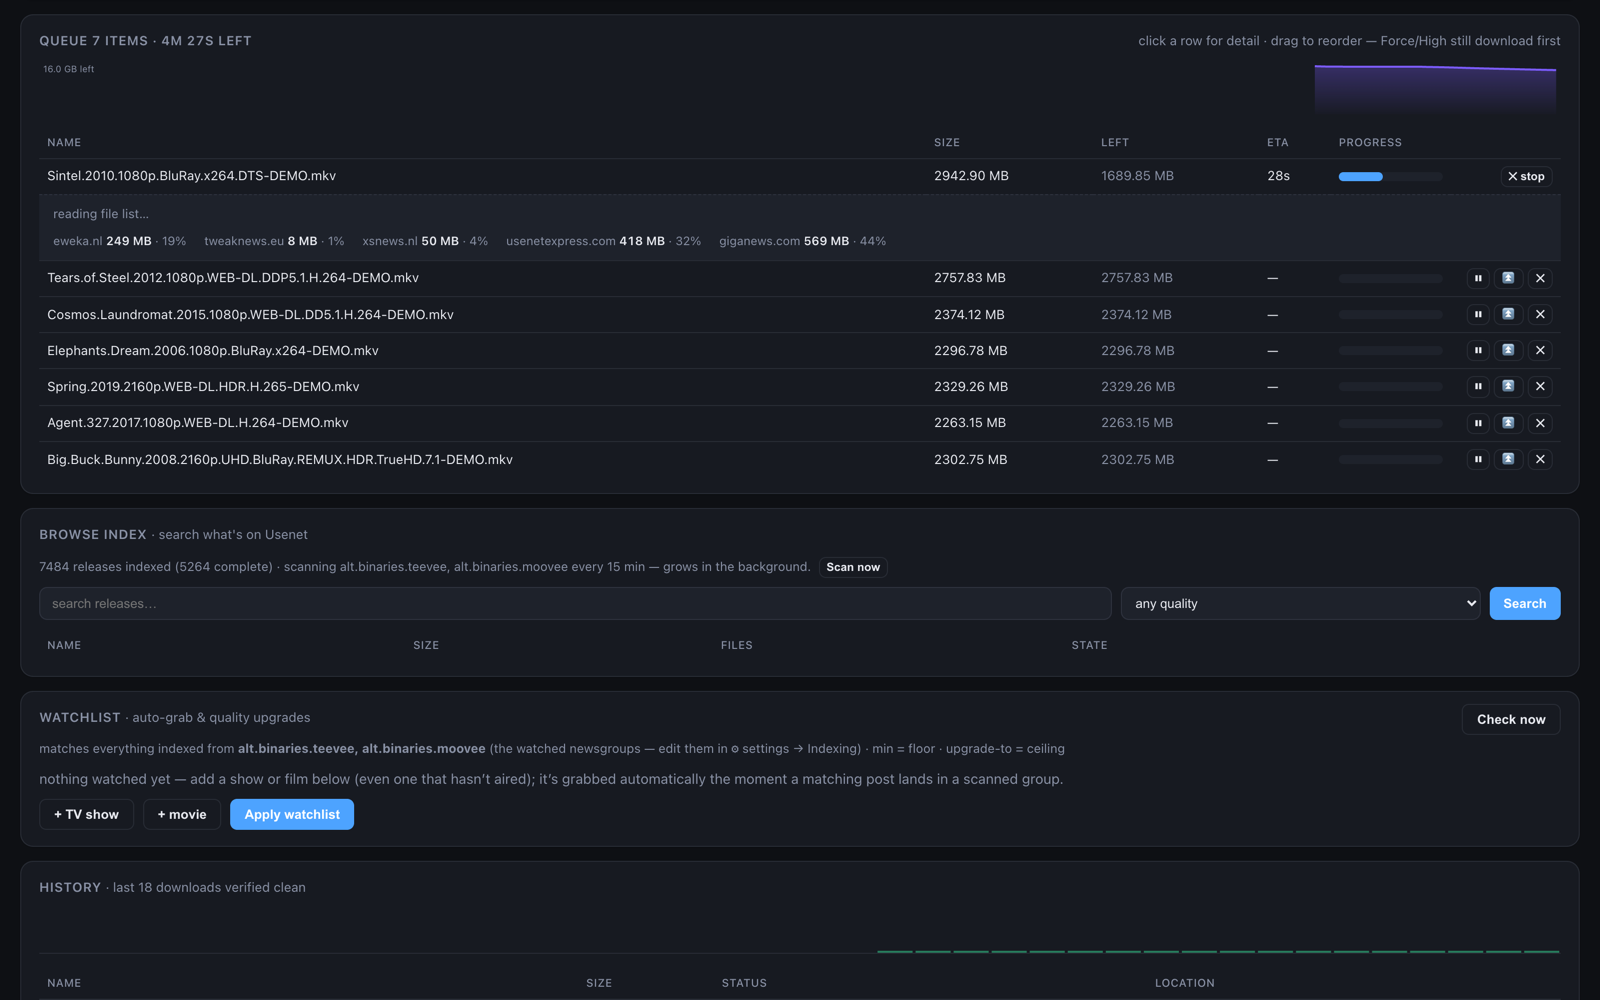Click the search releases input field
The image size is (1600, 1000).
point(575,603)
